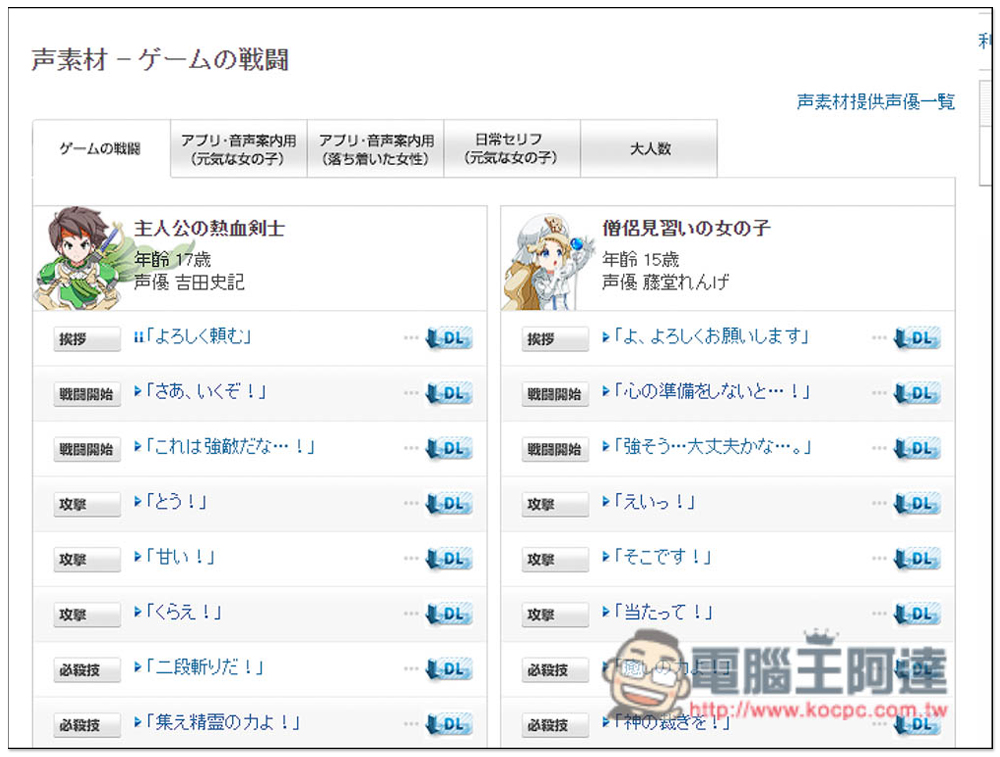The width and height of the screenshot is (1000, 757).
Task: Open the 大人数 tab
Action: tap(649, 149)
